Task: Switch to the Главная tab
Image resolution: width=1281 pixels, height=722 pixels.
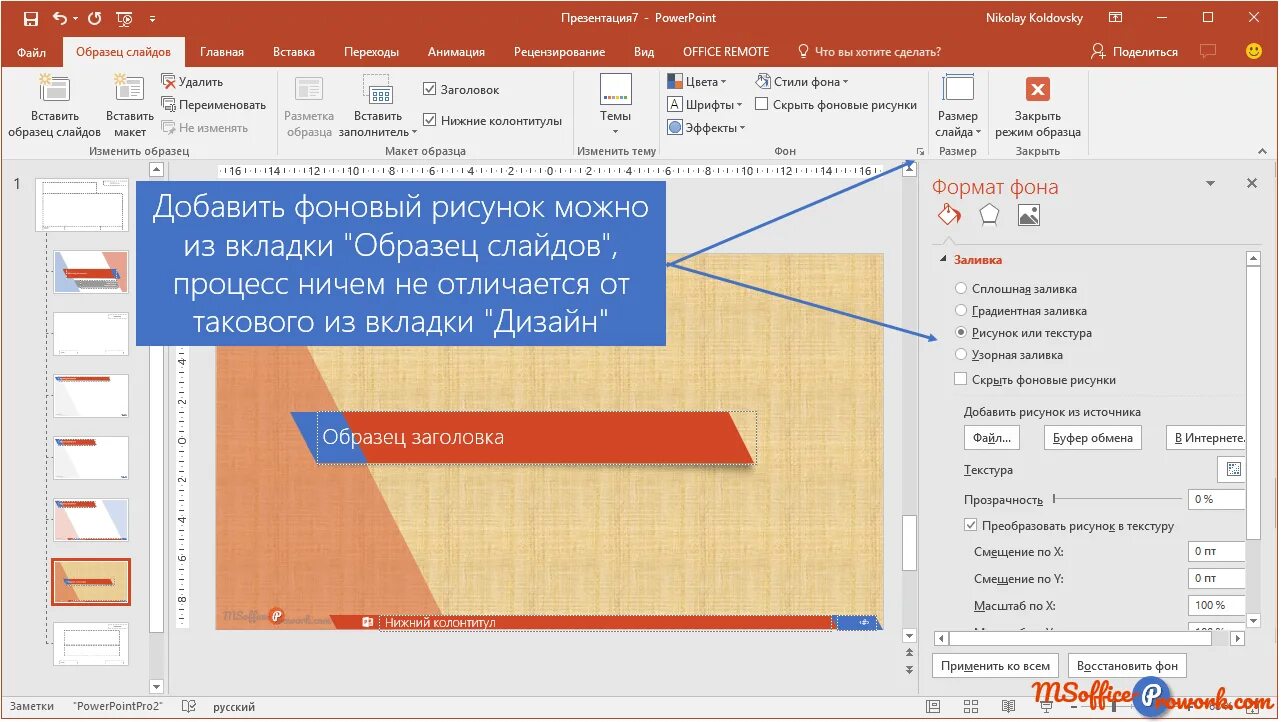Action: point(222,52)
